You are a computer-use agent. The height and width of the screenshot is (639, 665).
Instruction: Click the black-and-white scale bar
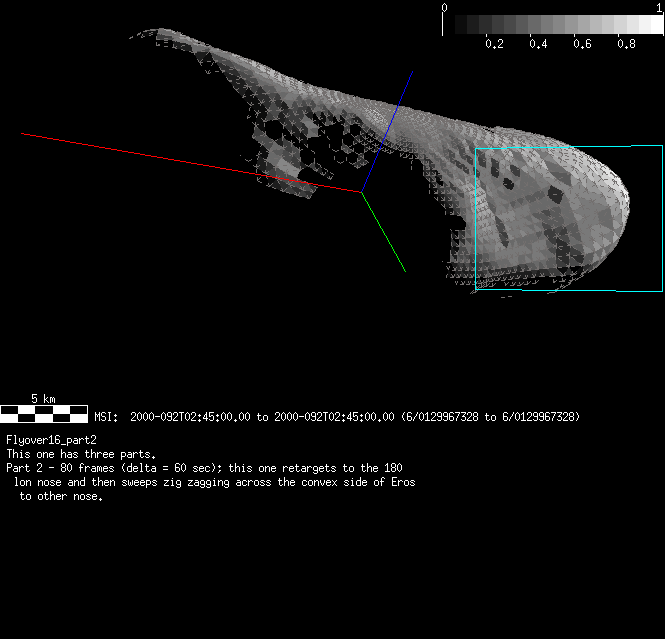pos(43,412)
